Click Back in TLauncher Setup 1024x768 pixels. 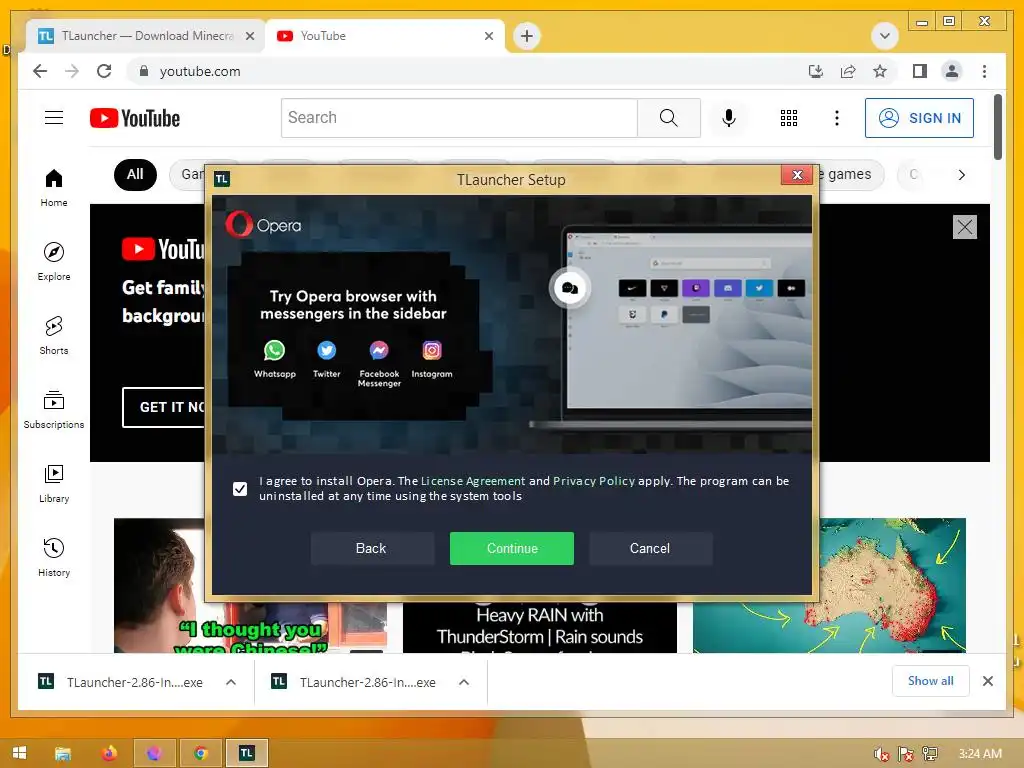[371, 548]
